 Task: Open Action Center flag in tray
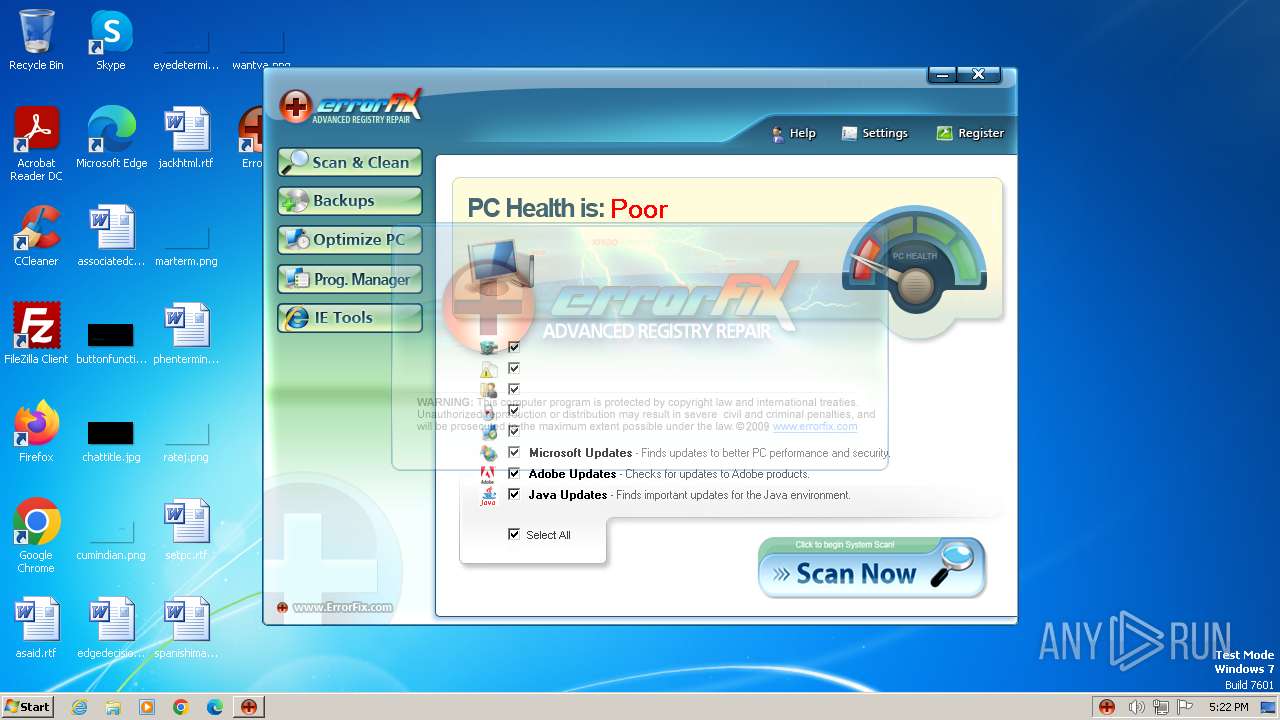[1185, 707]
